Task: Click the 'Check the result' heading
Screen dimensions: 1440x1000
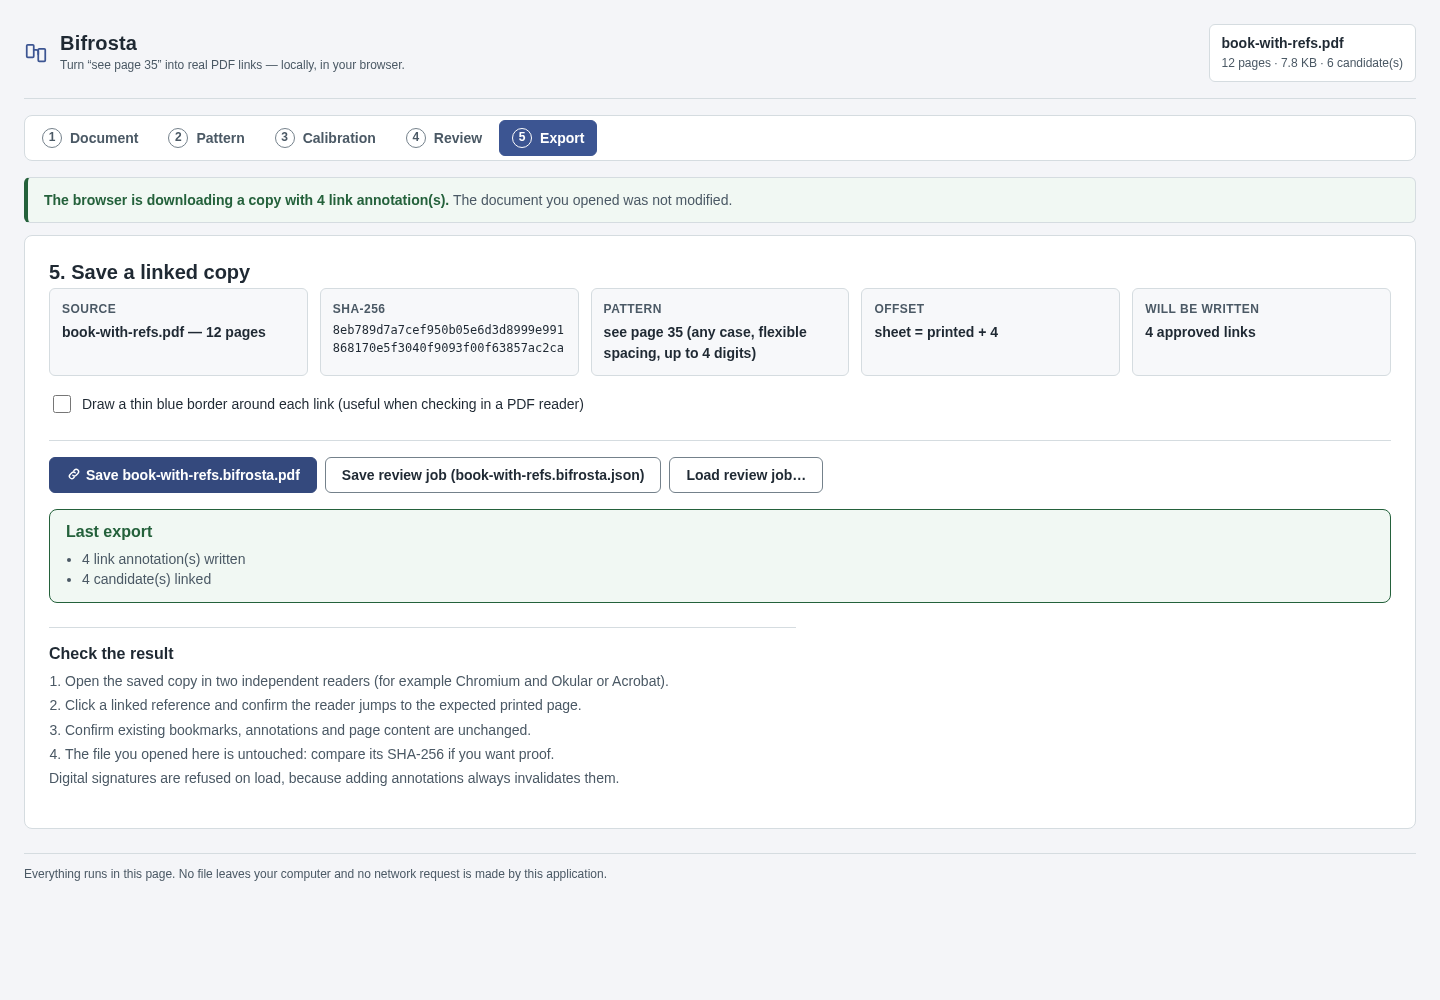Action: (111, 654)
